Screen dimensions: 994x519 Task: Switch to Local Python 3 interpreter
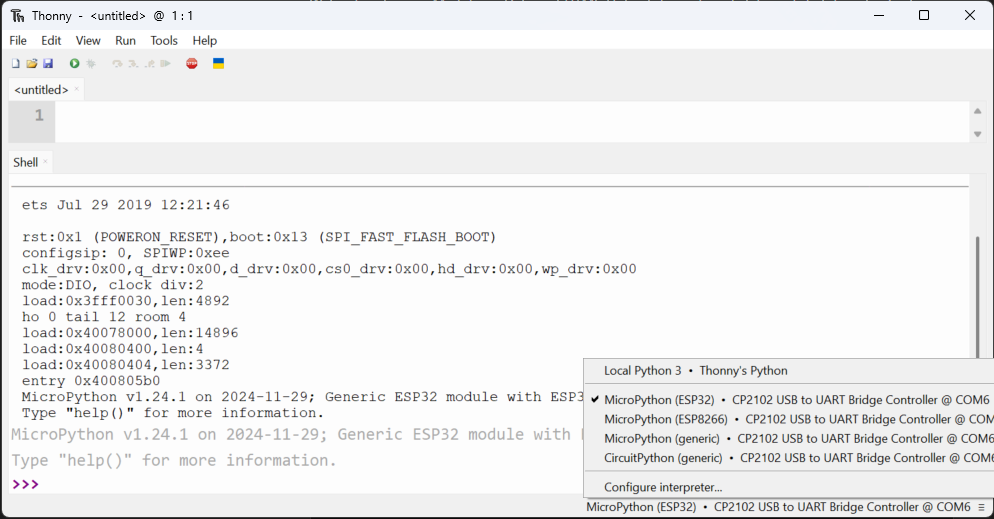click(695, 371)
